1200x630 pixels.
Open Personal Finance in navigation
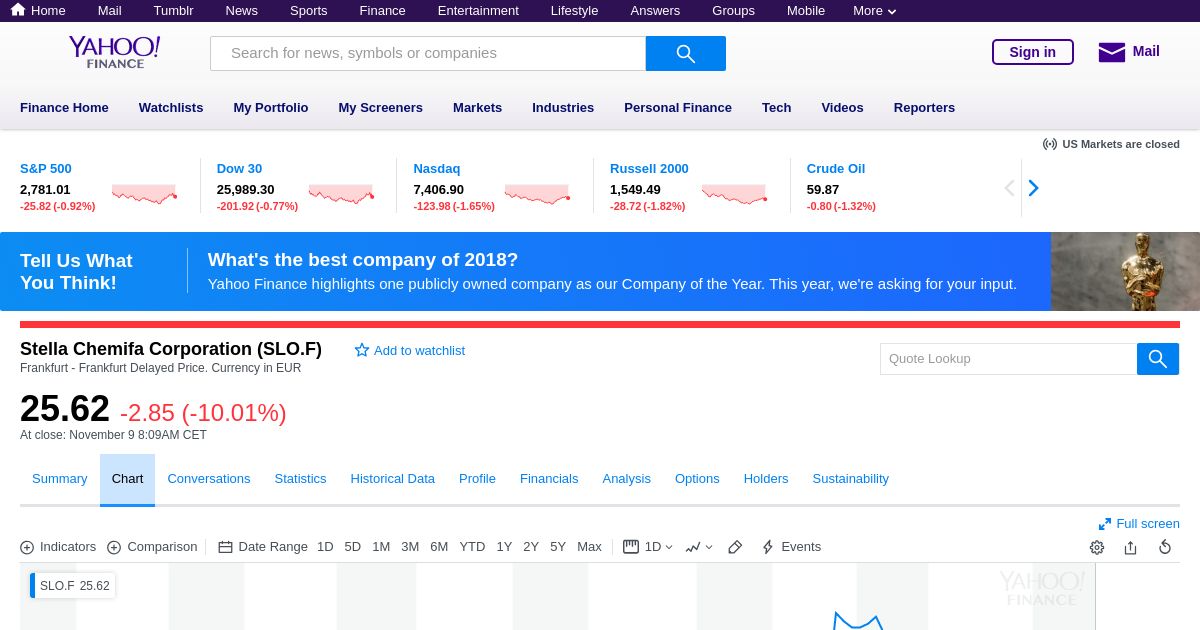(678, 107)
